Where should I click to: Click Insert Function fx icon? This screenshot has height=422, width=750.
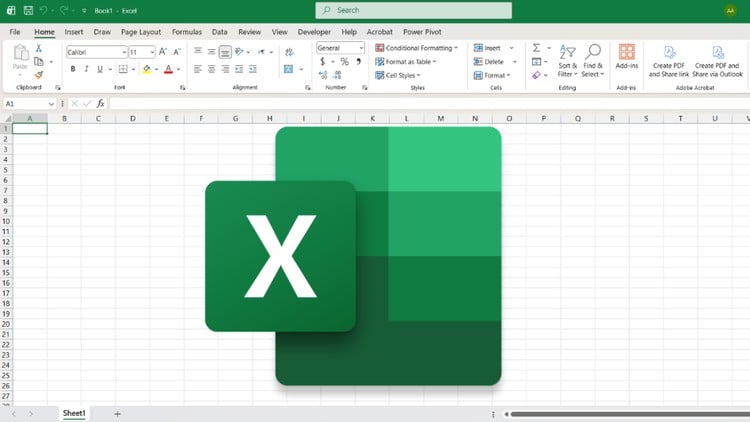click(x=100, y=103)
